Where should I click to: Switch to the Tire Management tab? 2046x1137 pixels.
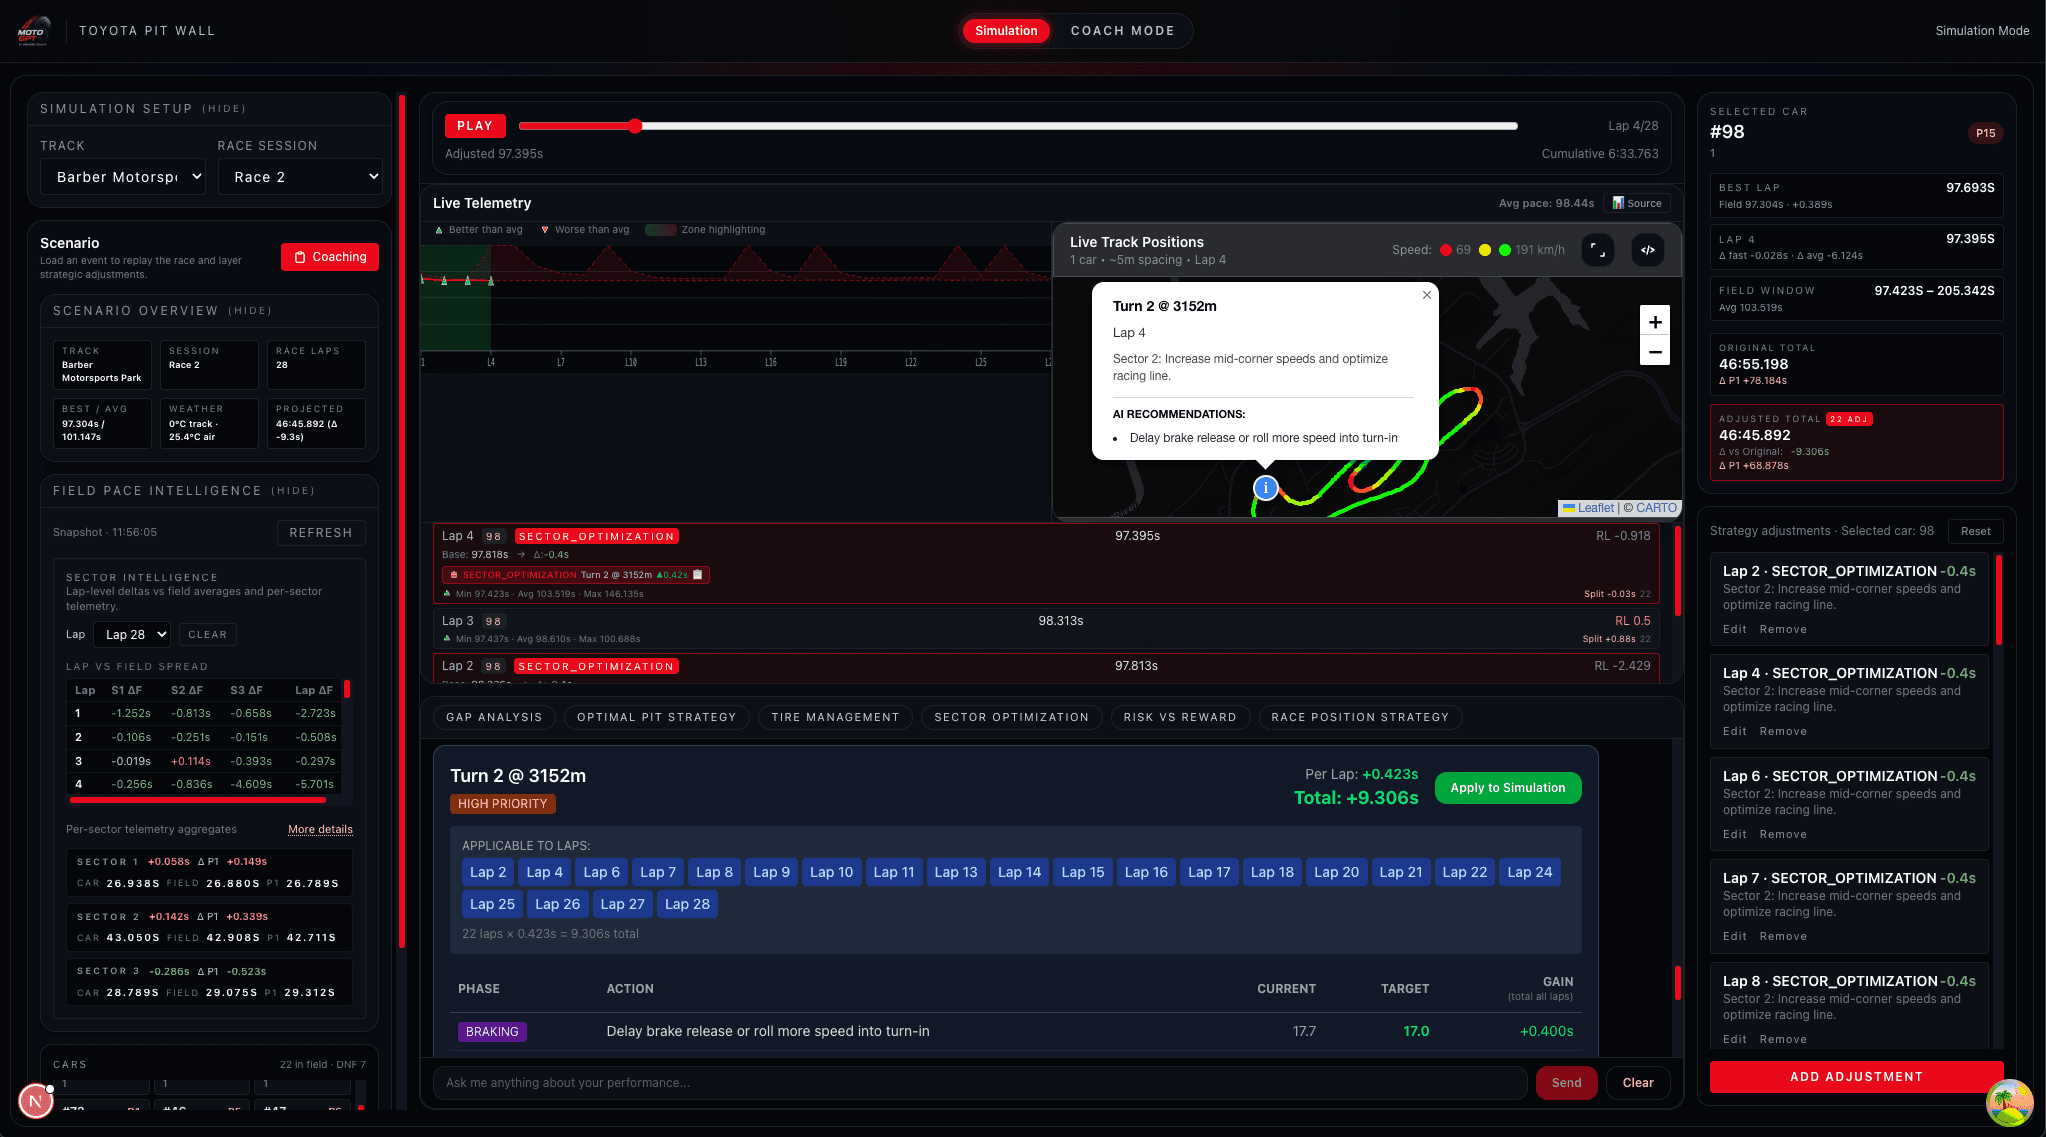point(835,717)
